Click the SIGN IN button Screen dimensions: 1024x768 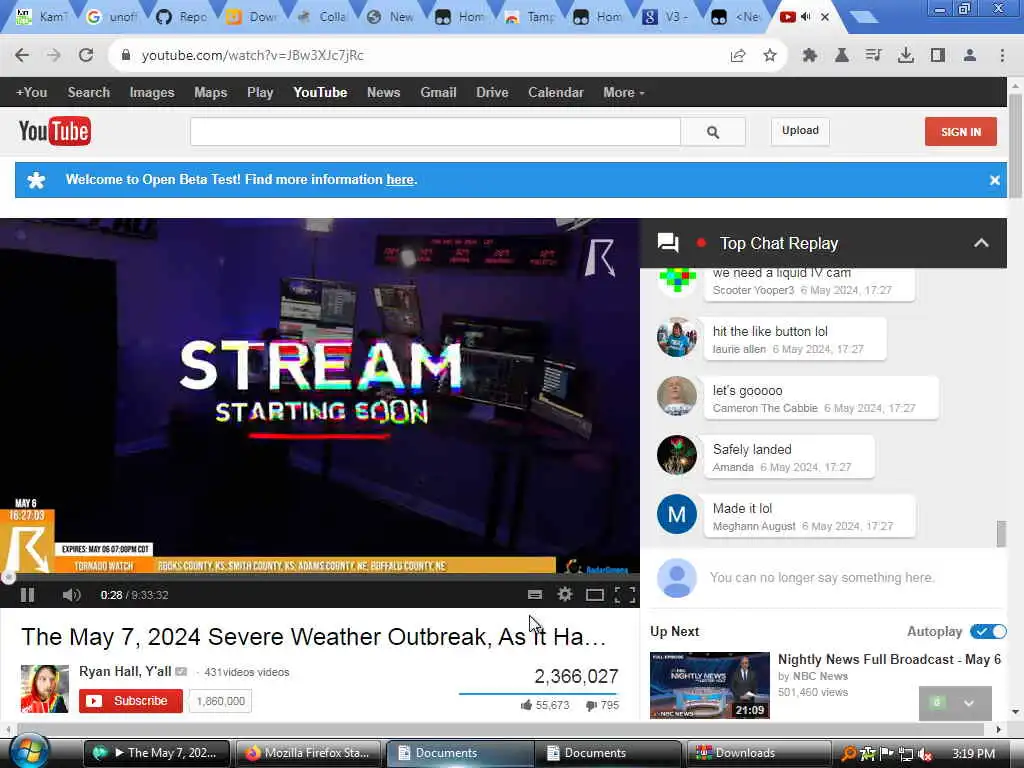[x=961, y=132]
